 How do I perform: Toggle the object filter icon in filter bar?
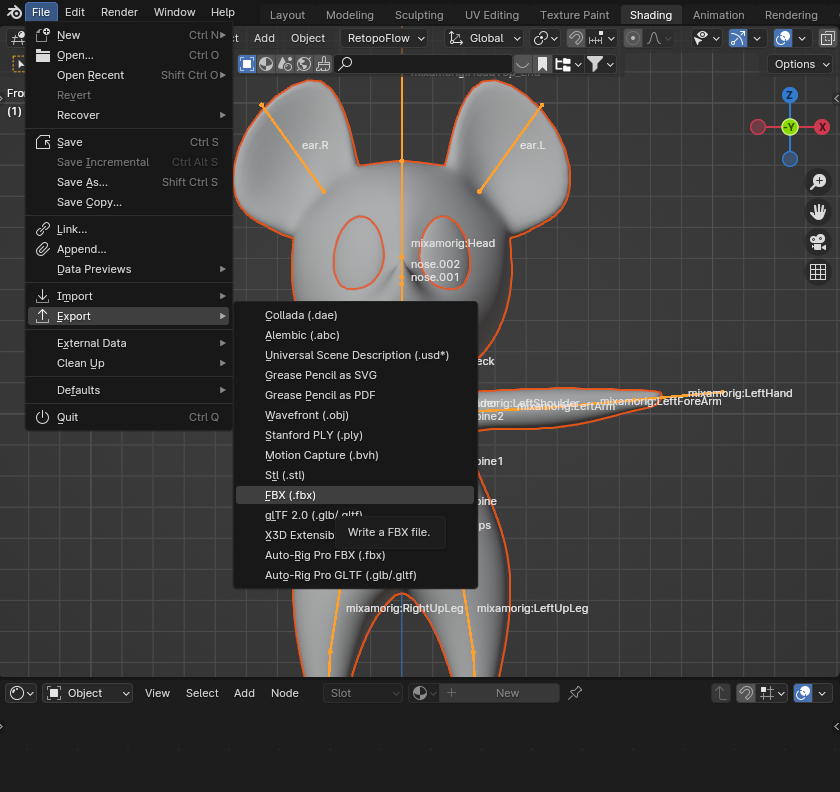pos(247,64)
